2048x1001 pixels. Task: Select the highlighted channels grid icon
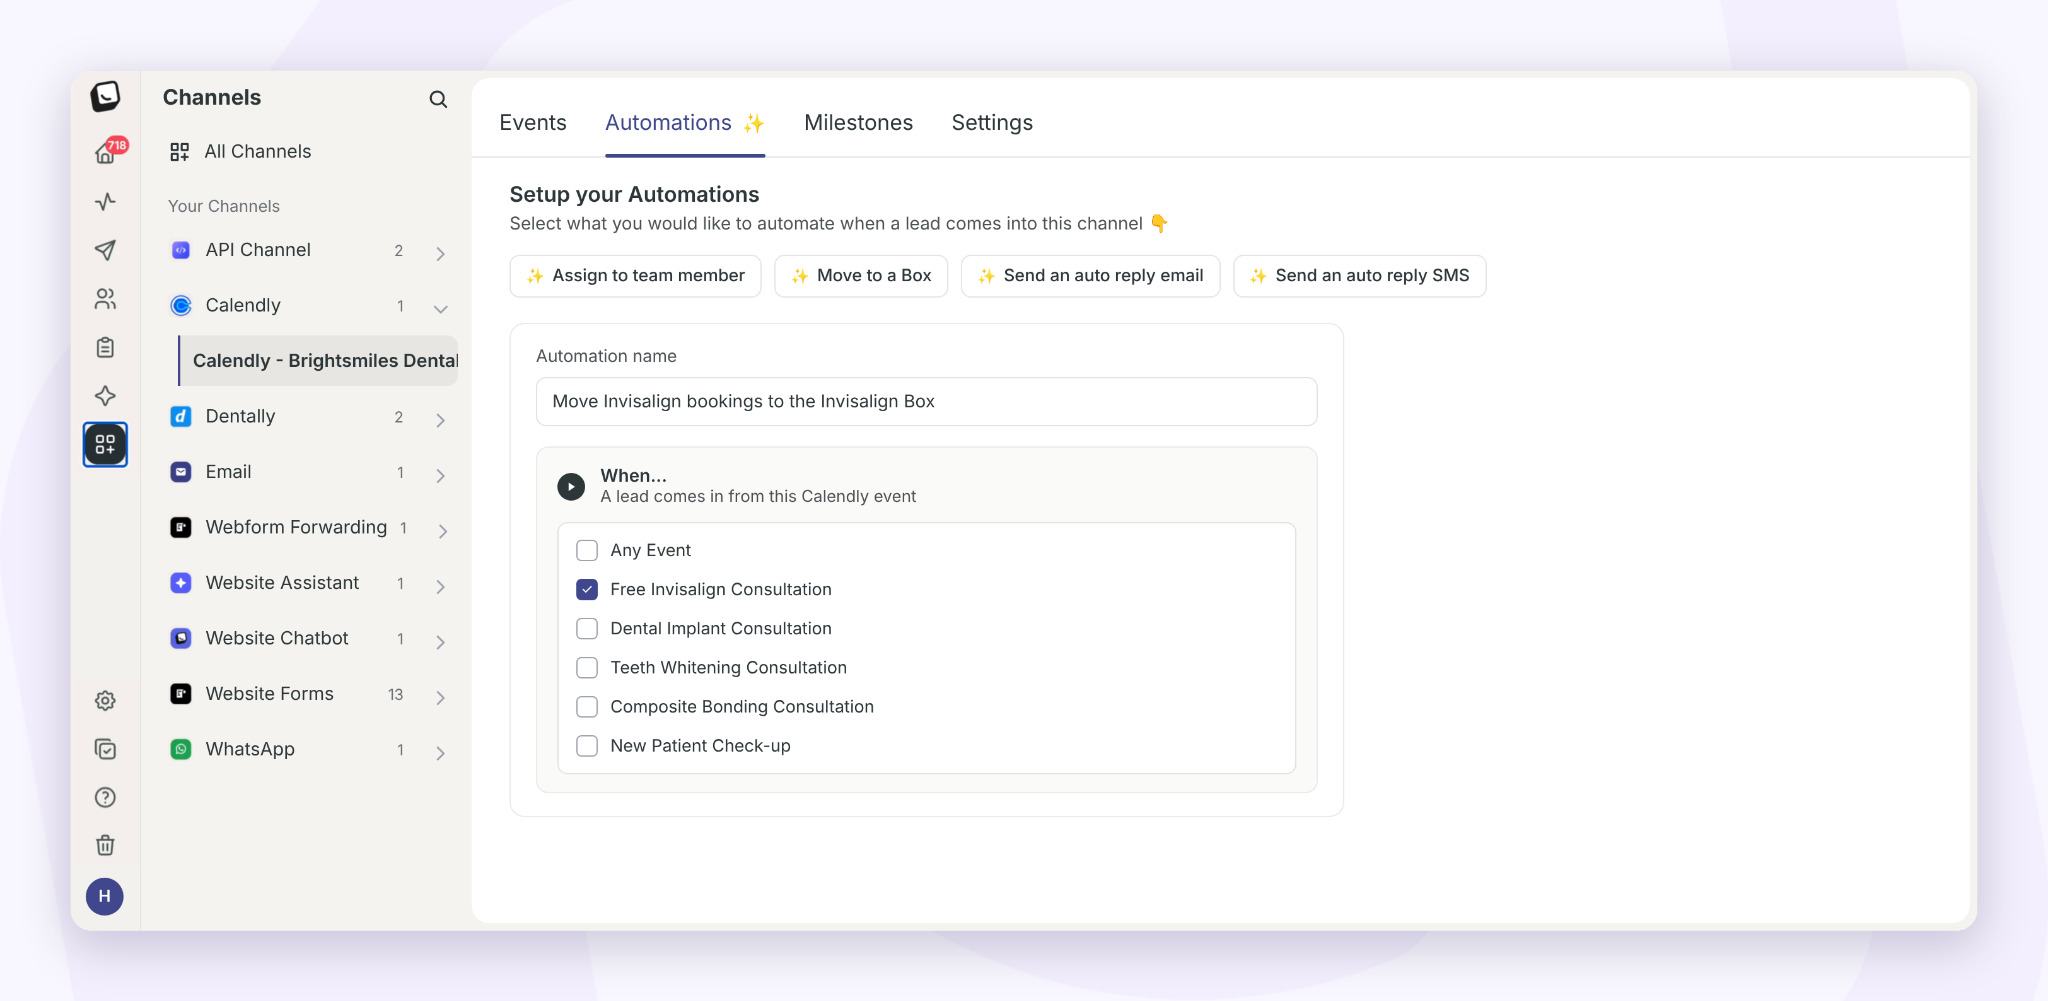105,444
